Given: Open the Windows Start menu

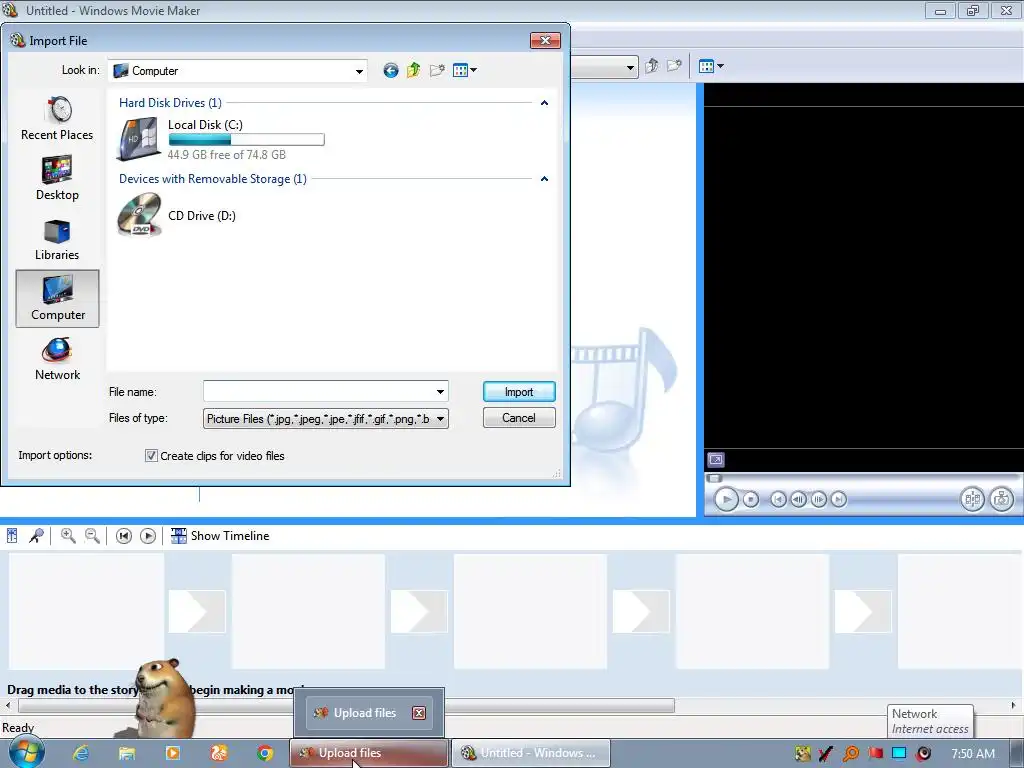Looking at the screenshot, I should (x=26, y=752).
